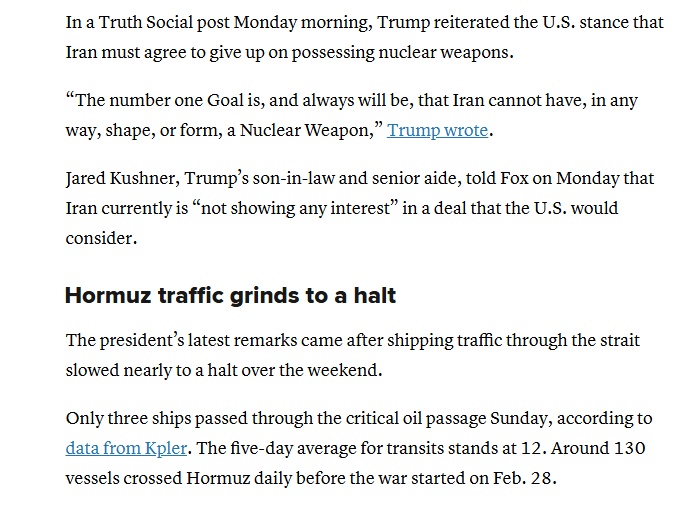The image size is (697, 516).
Task: Click the paragraph starting "Jared Kushner, Trump's son-in-law"
Action: click(x=360, y=208)
